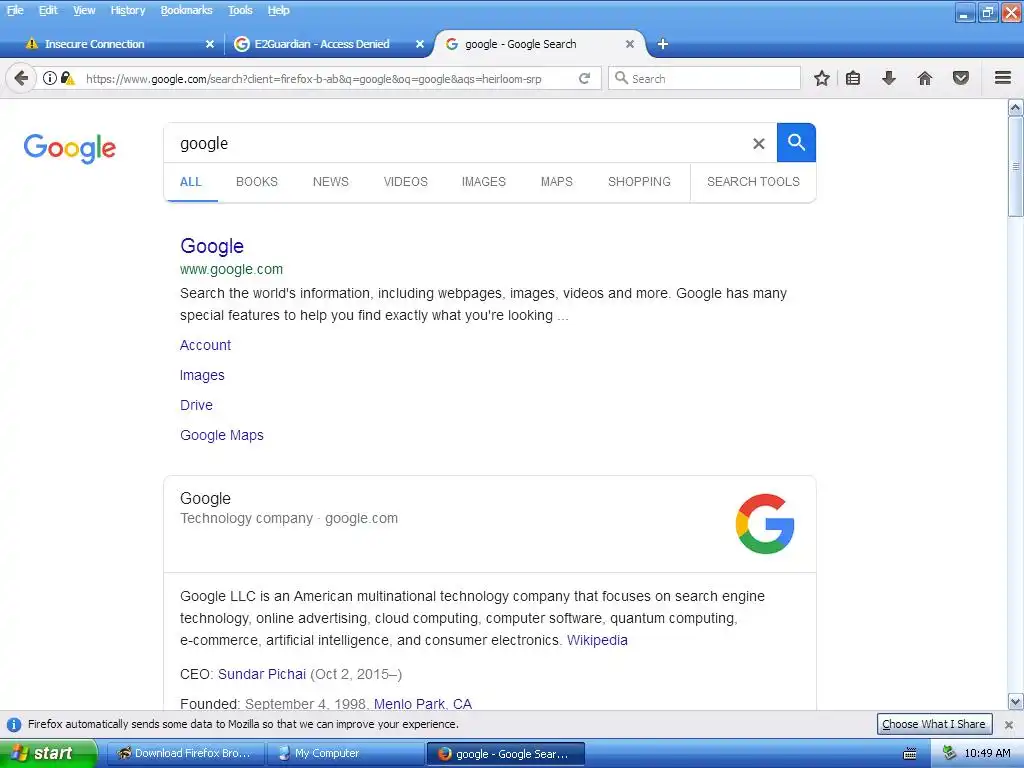This screenshot has height=768, width=1024.
Task: Click the vertical scrollbar up arrow
Action: 1016,107
